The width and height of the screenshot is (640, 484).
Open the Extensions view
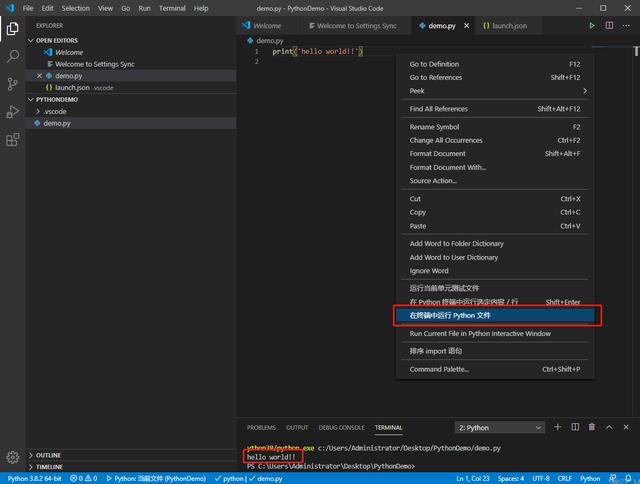13,140
